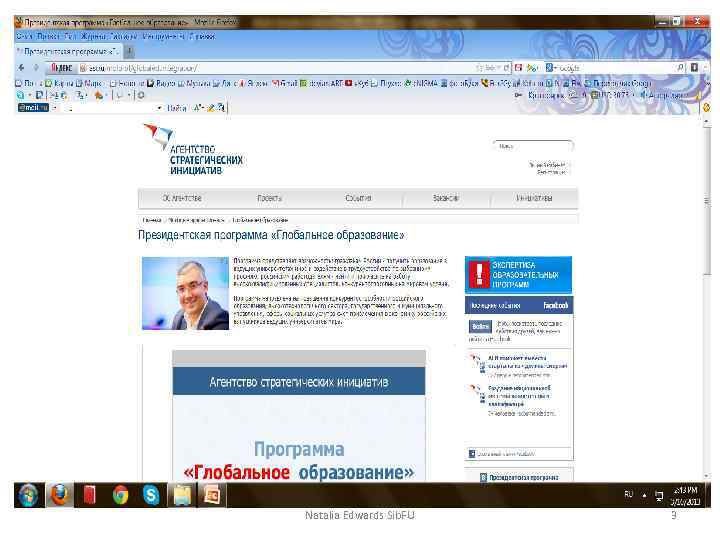The image size is (720, 540).
Task: Open the mail.ru toolbar search dropdown arrow
Action: (159, 108)
